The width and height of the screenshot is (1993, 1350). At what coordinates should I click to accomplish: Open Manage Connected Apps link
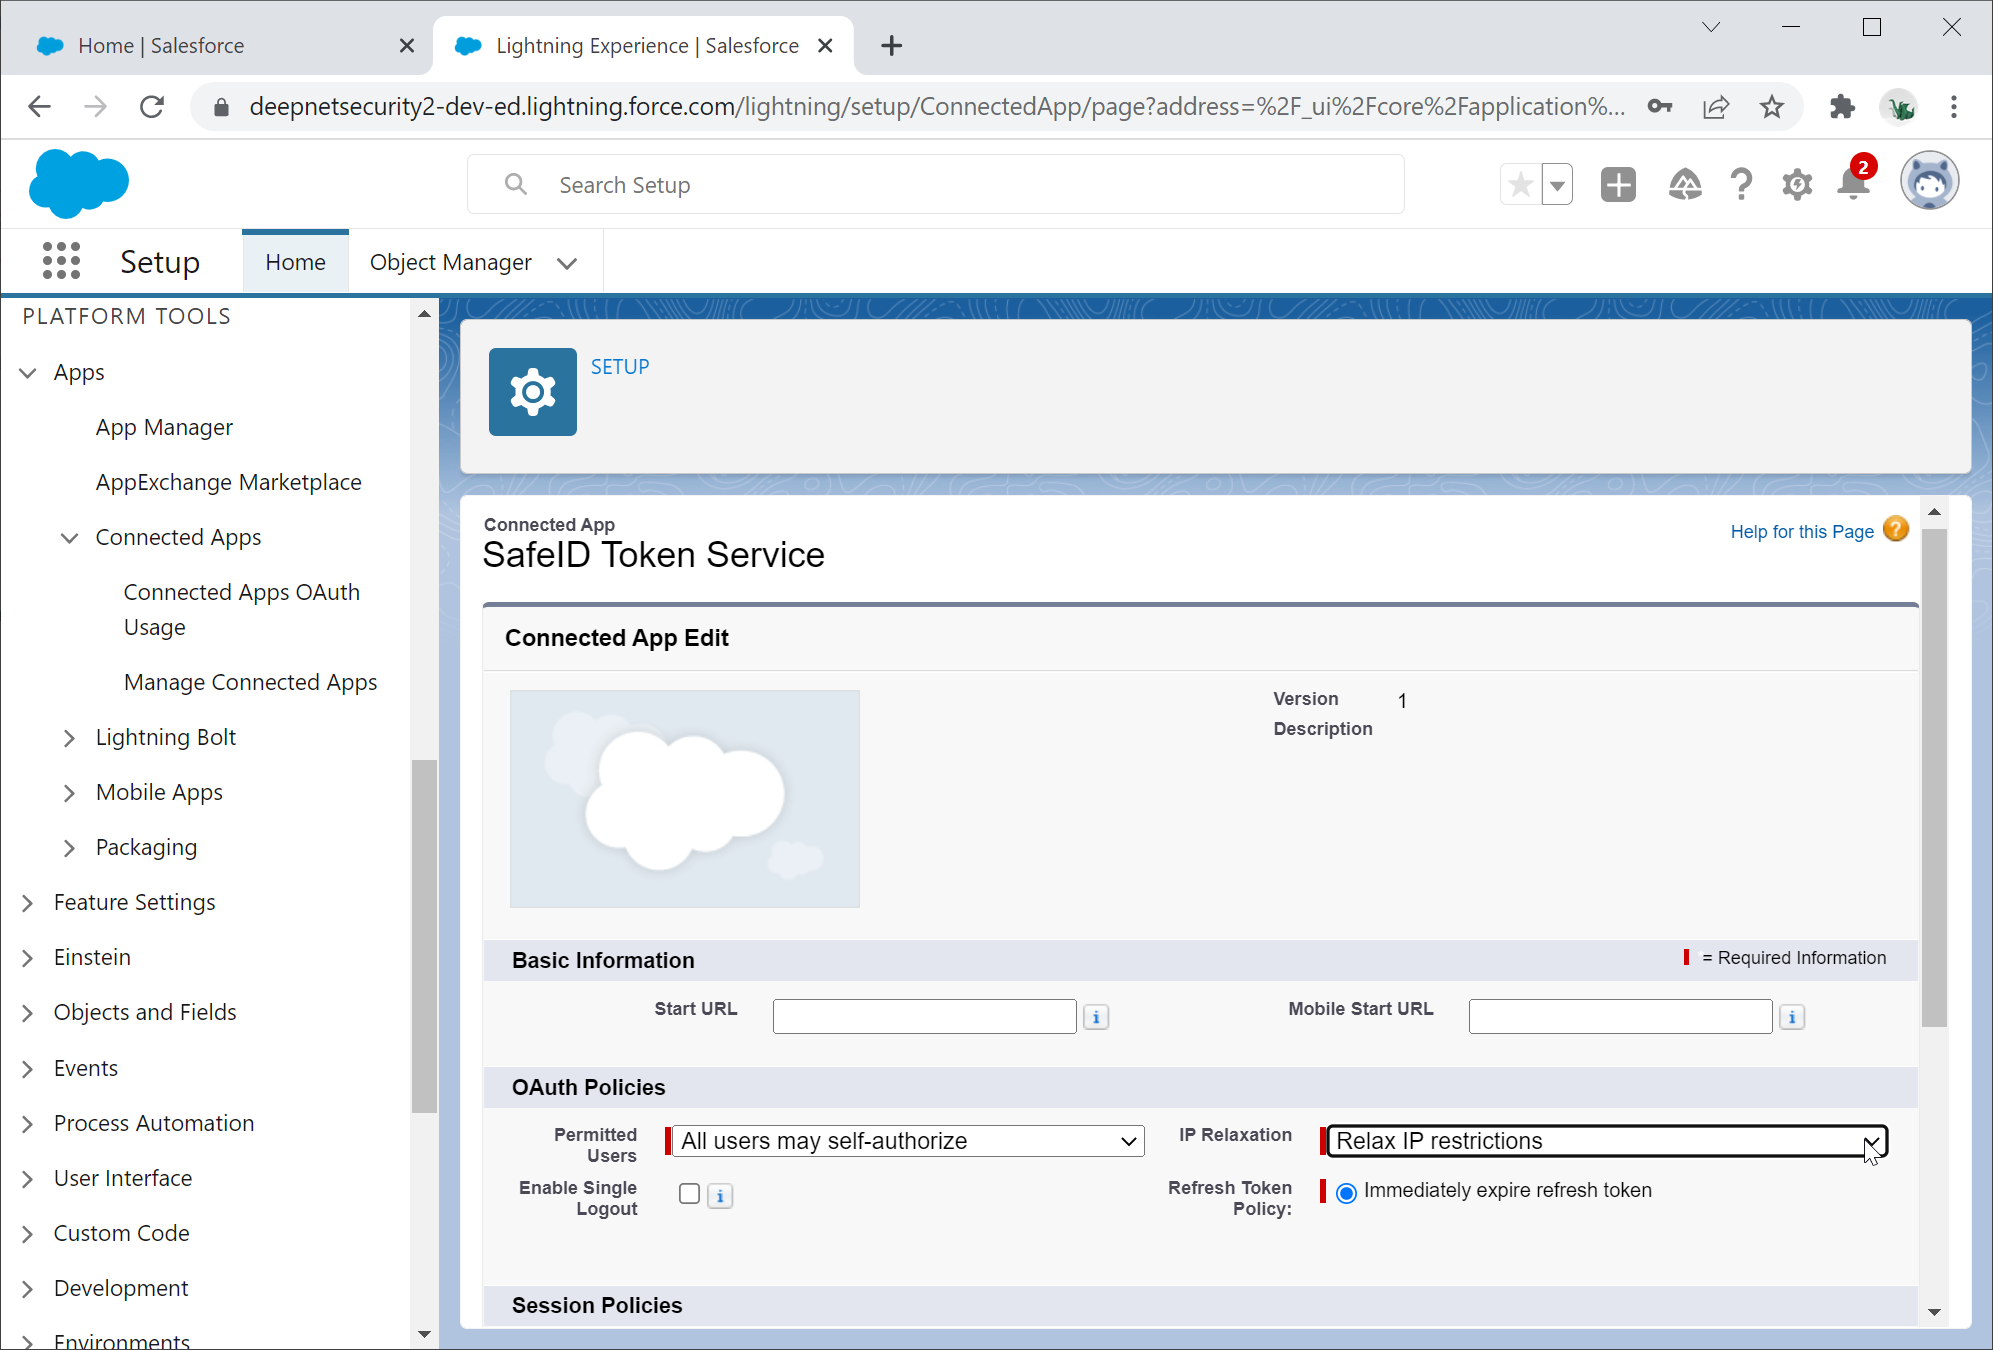pyautogui.click(x=250, y=682)
